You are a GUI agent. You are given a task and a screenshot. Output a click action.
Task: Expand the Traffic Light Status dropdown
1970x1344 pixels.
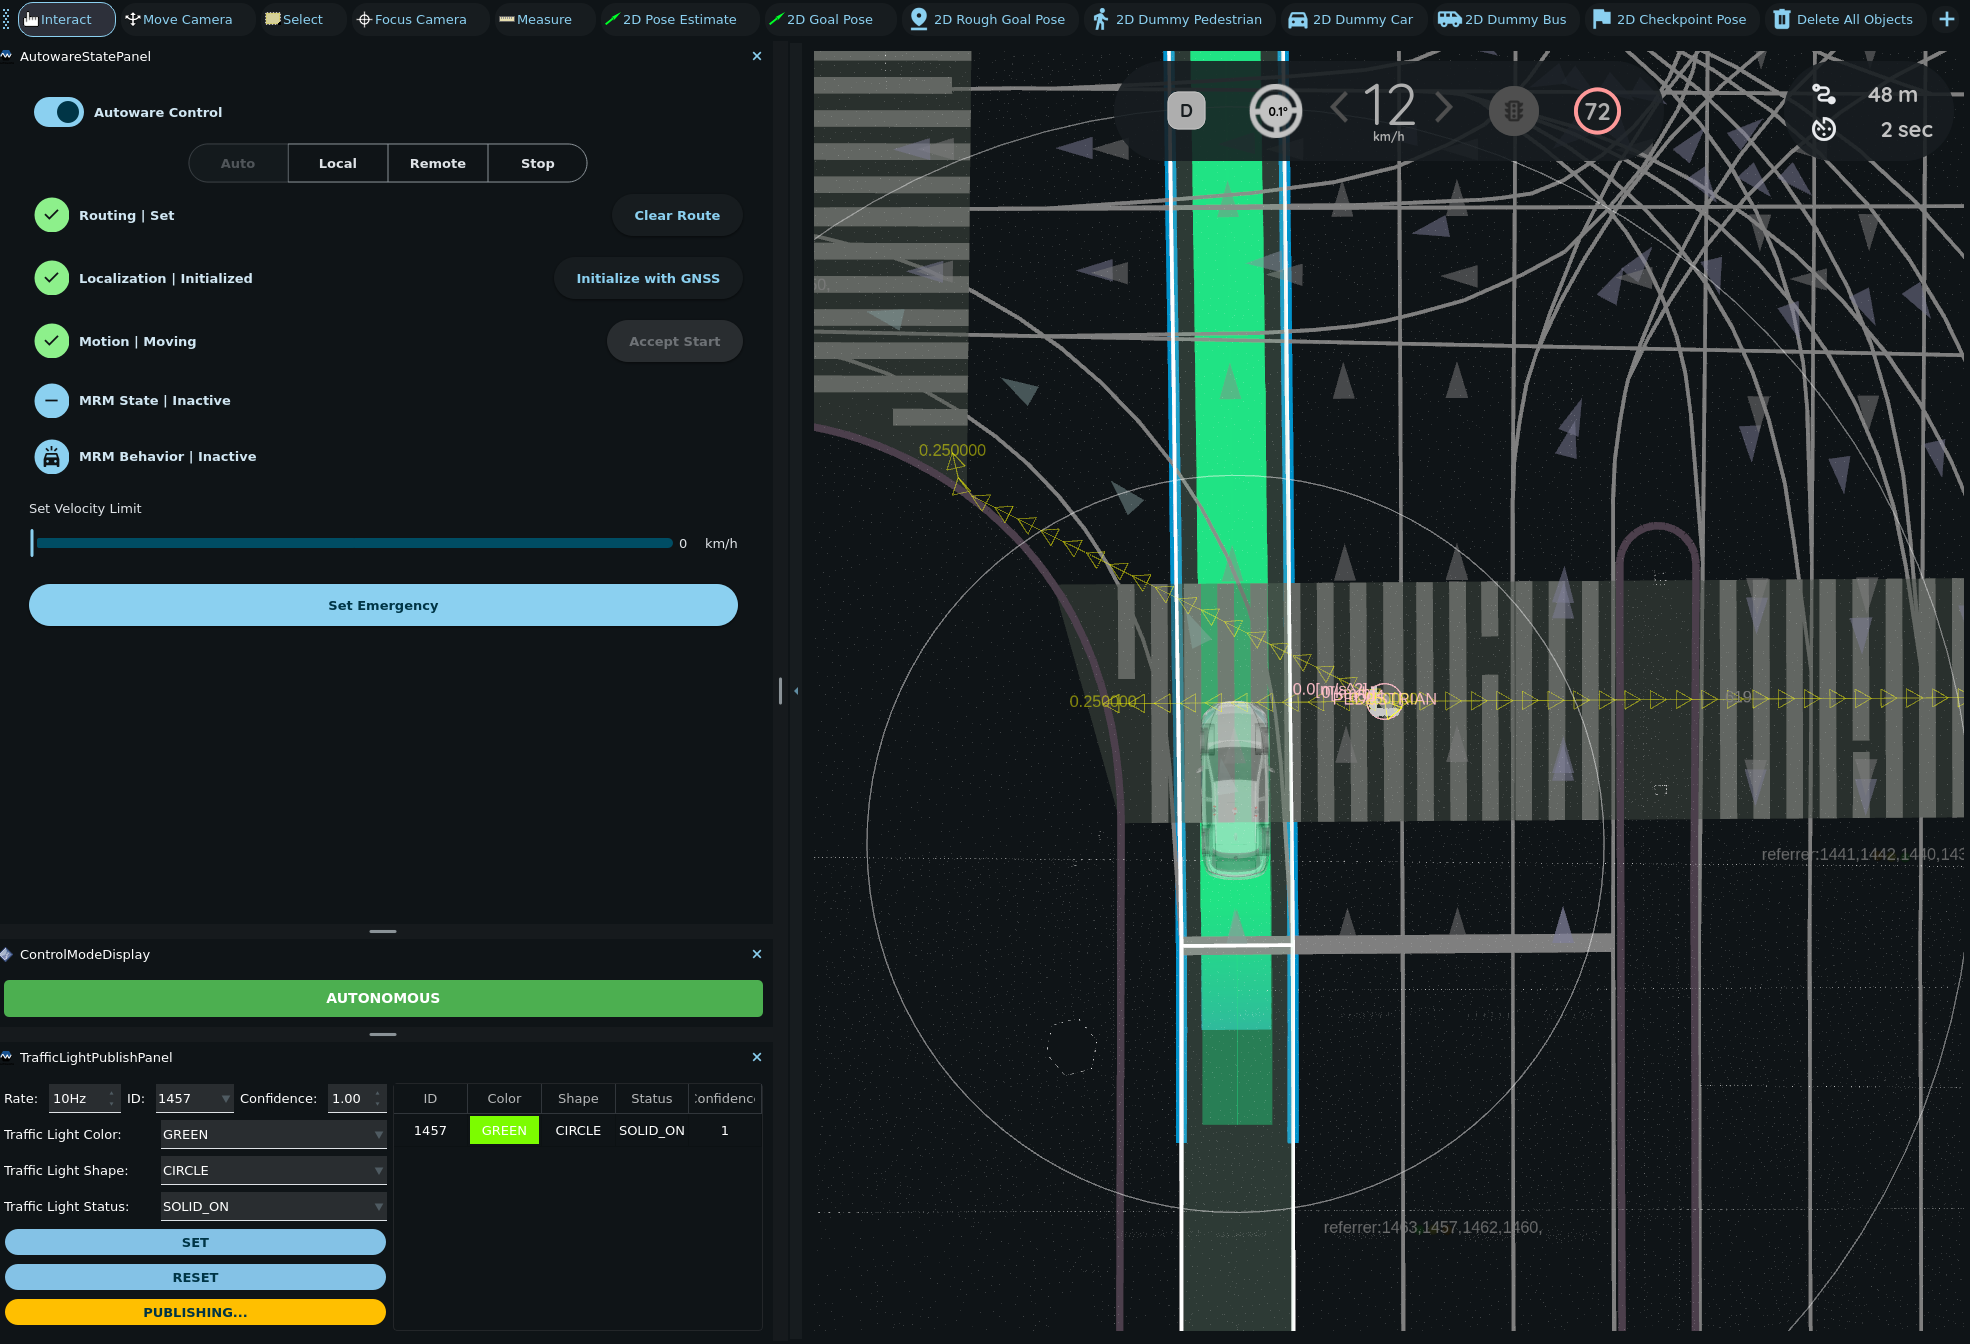point(273,1206)
